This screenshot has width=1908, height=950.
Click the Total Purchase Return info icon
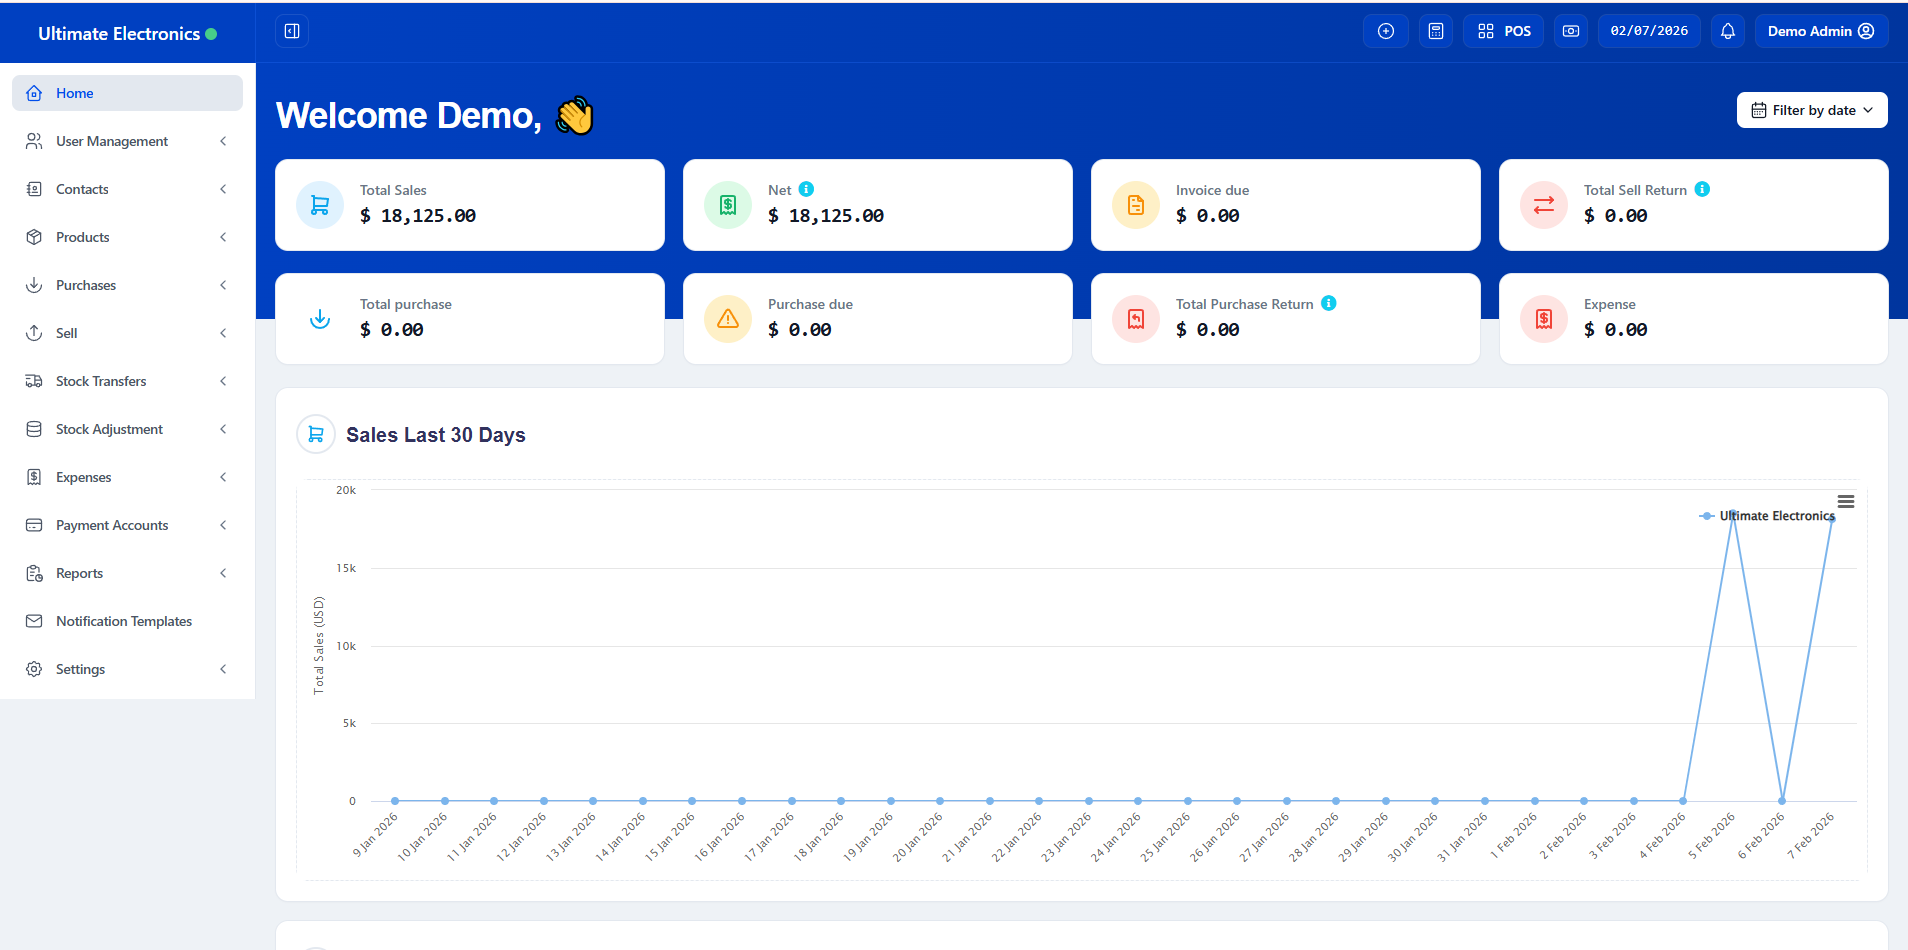pyautogui.click(x=1327, y=302)
